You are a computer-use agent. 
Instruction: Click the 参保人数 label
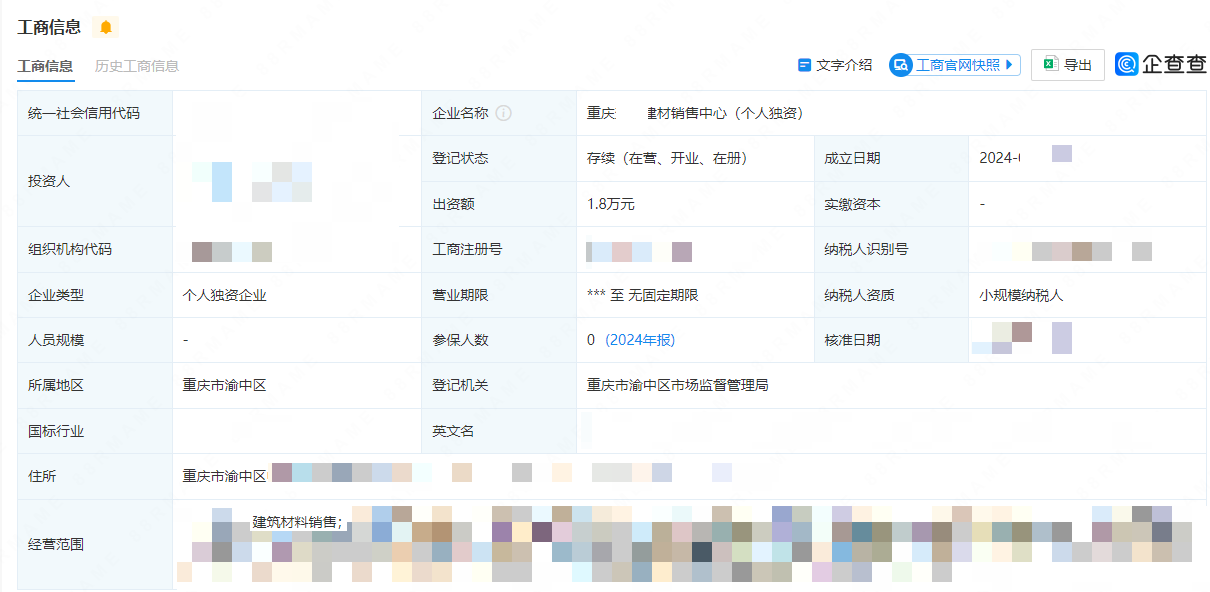point(460,340)
